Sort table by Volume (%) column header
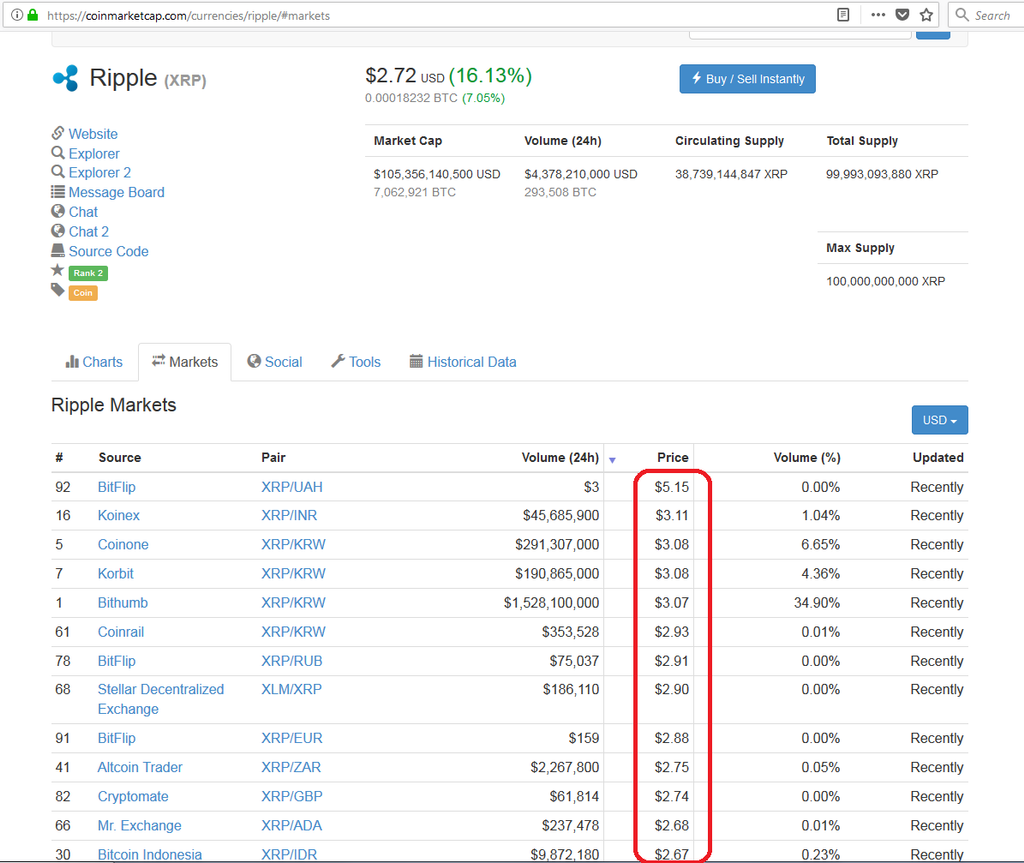Screen dimensions: 1024x863 807,457
